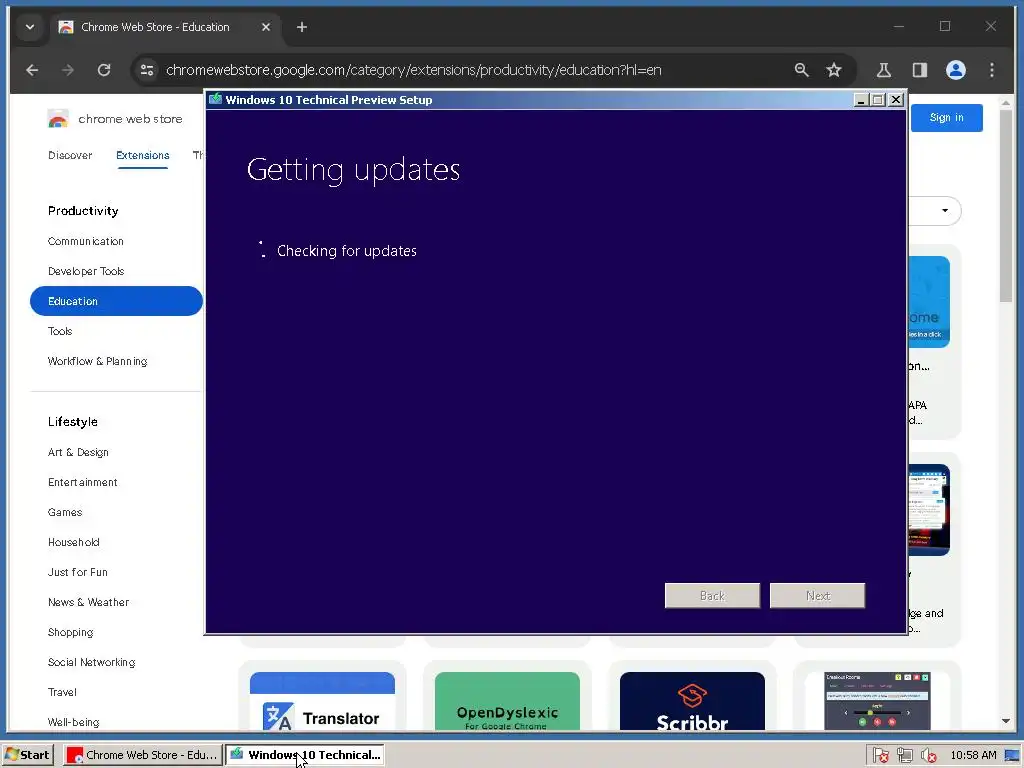The image size is (1024, 768).
Task: Switch to Chrome Web Store taskbar button
Action: pyautogui.click(x=142, y=755)
